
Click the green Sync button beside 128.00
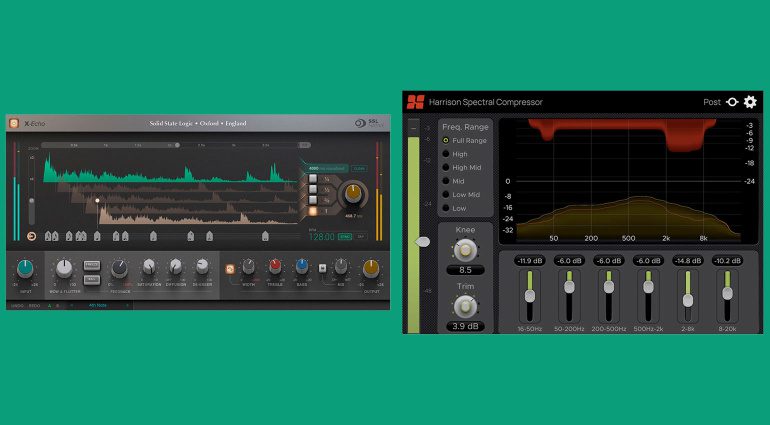345,237
